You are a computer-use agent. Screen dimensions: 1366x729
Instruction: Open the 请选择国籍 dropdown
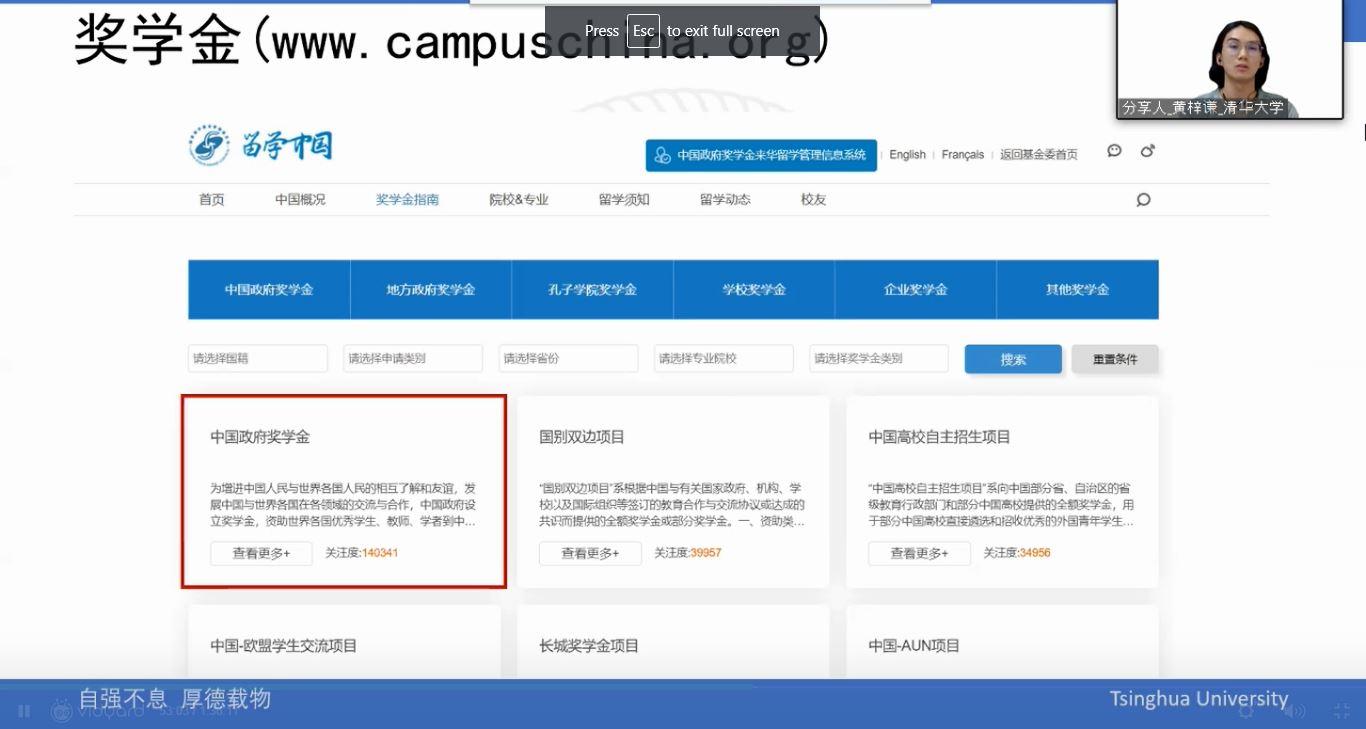click(x=258, y=358)
